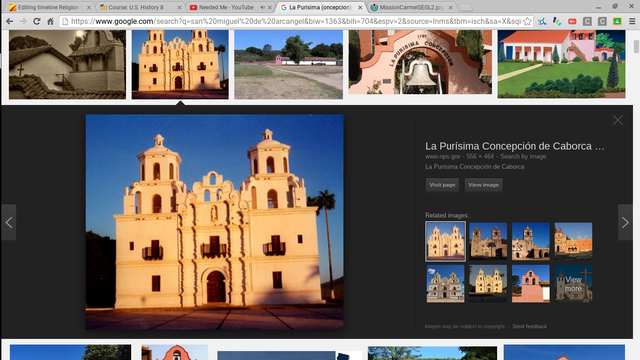Select the La Purisima search tab
640x360 pixels.
(x=320, y=7)
